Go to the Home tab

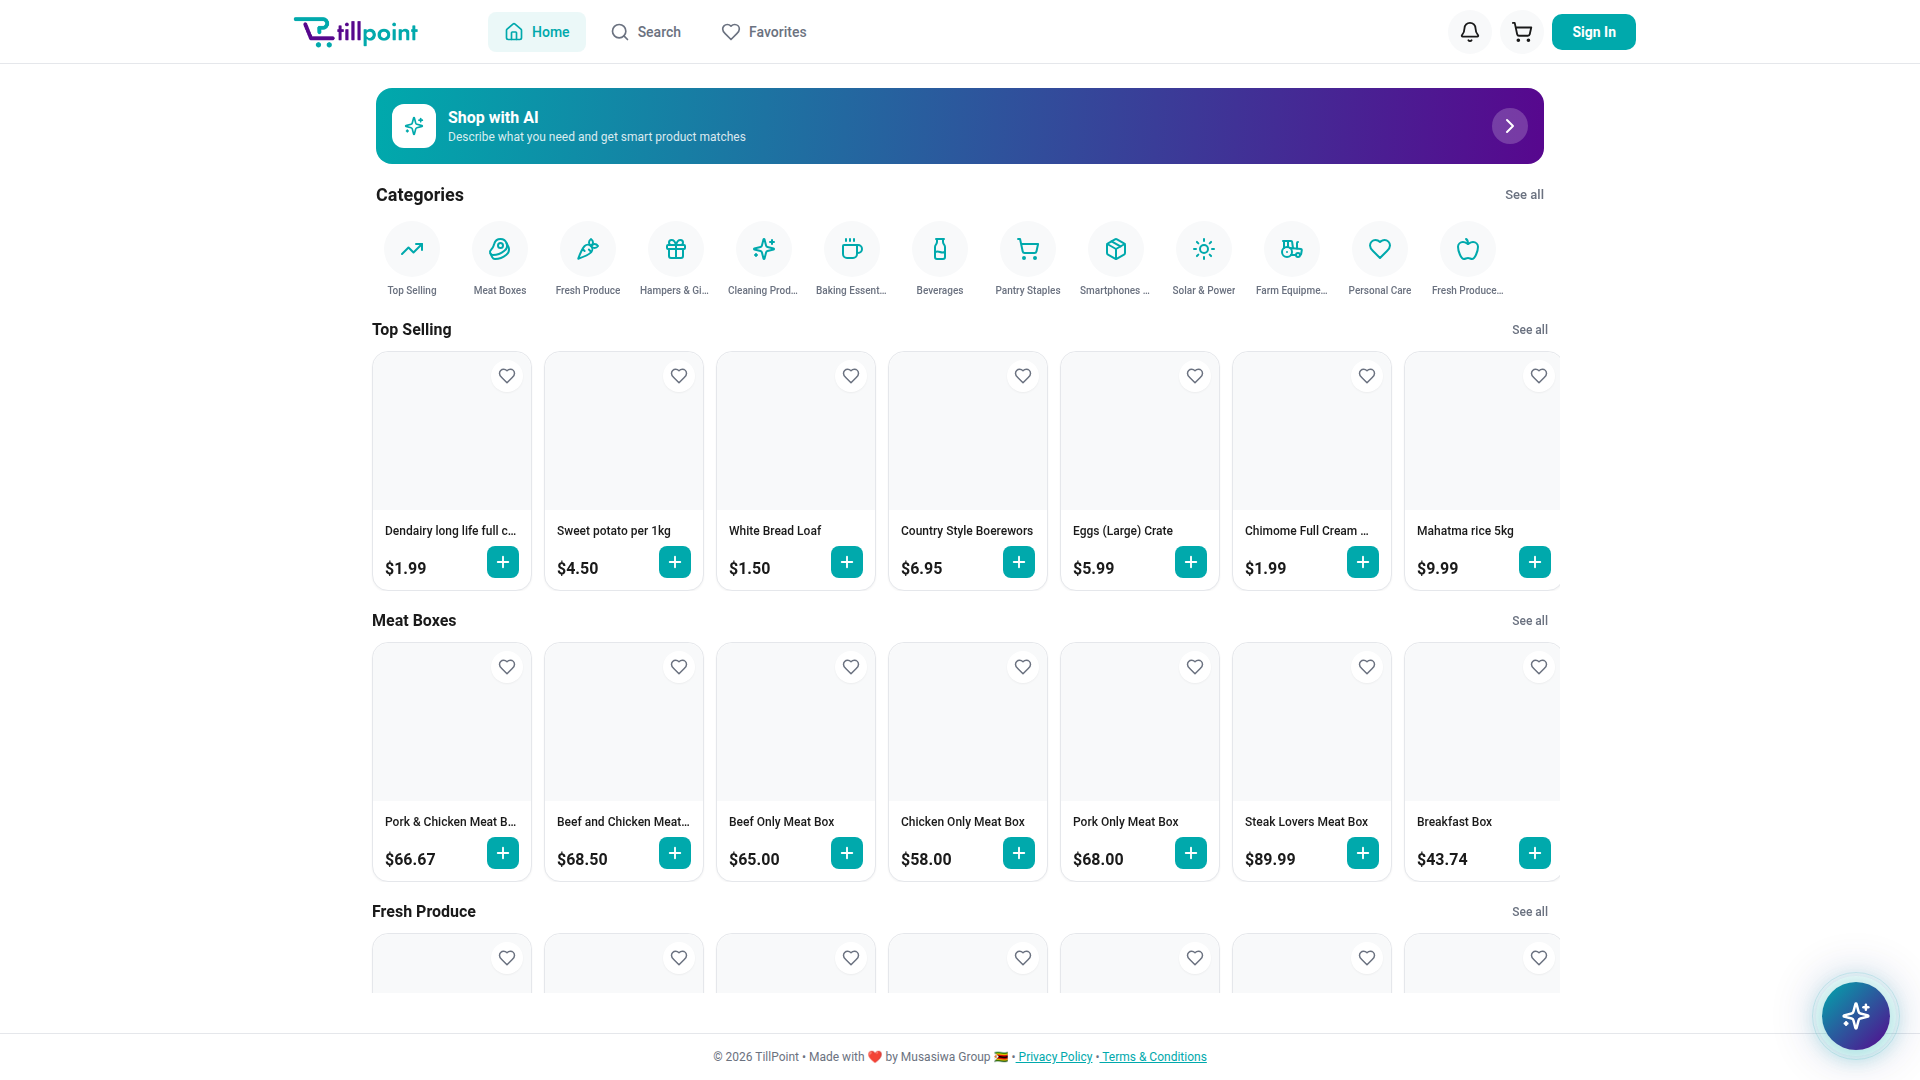click(537, 32)
